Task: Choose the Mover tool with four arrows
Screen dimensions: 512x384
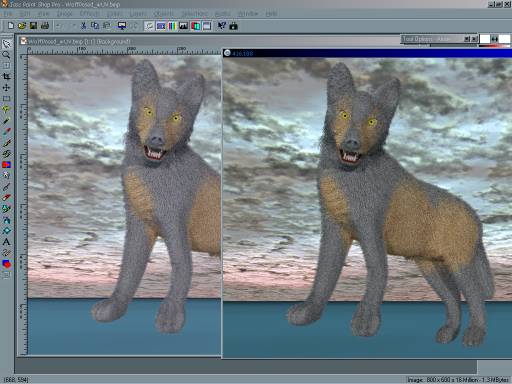Action: [6, 88]
